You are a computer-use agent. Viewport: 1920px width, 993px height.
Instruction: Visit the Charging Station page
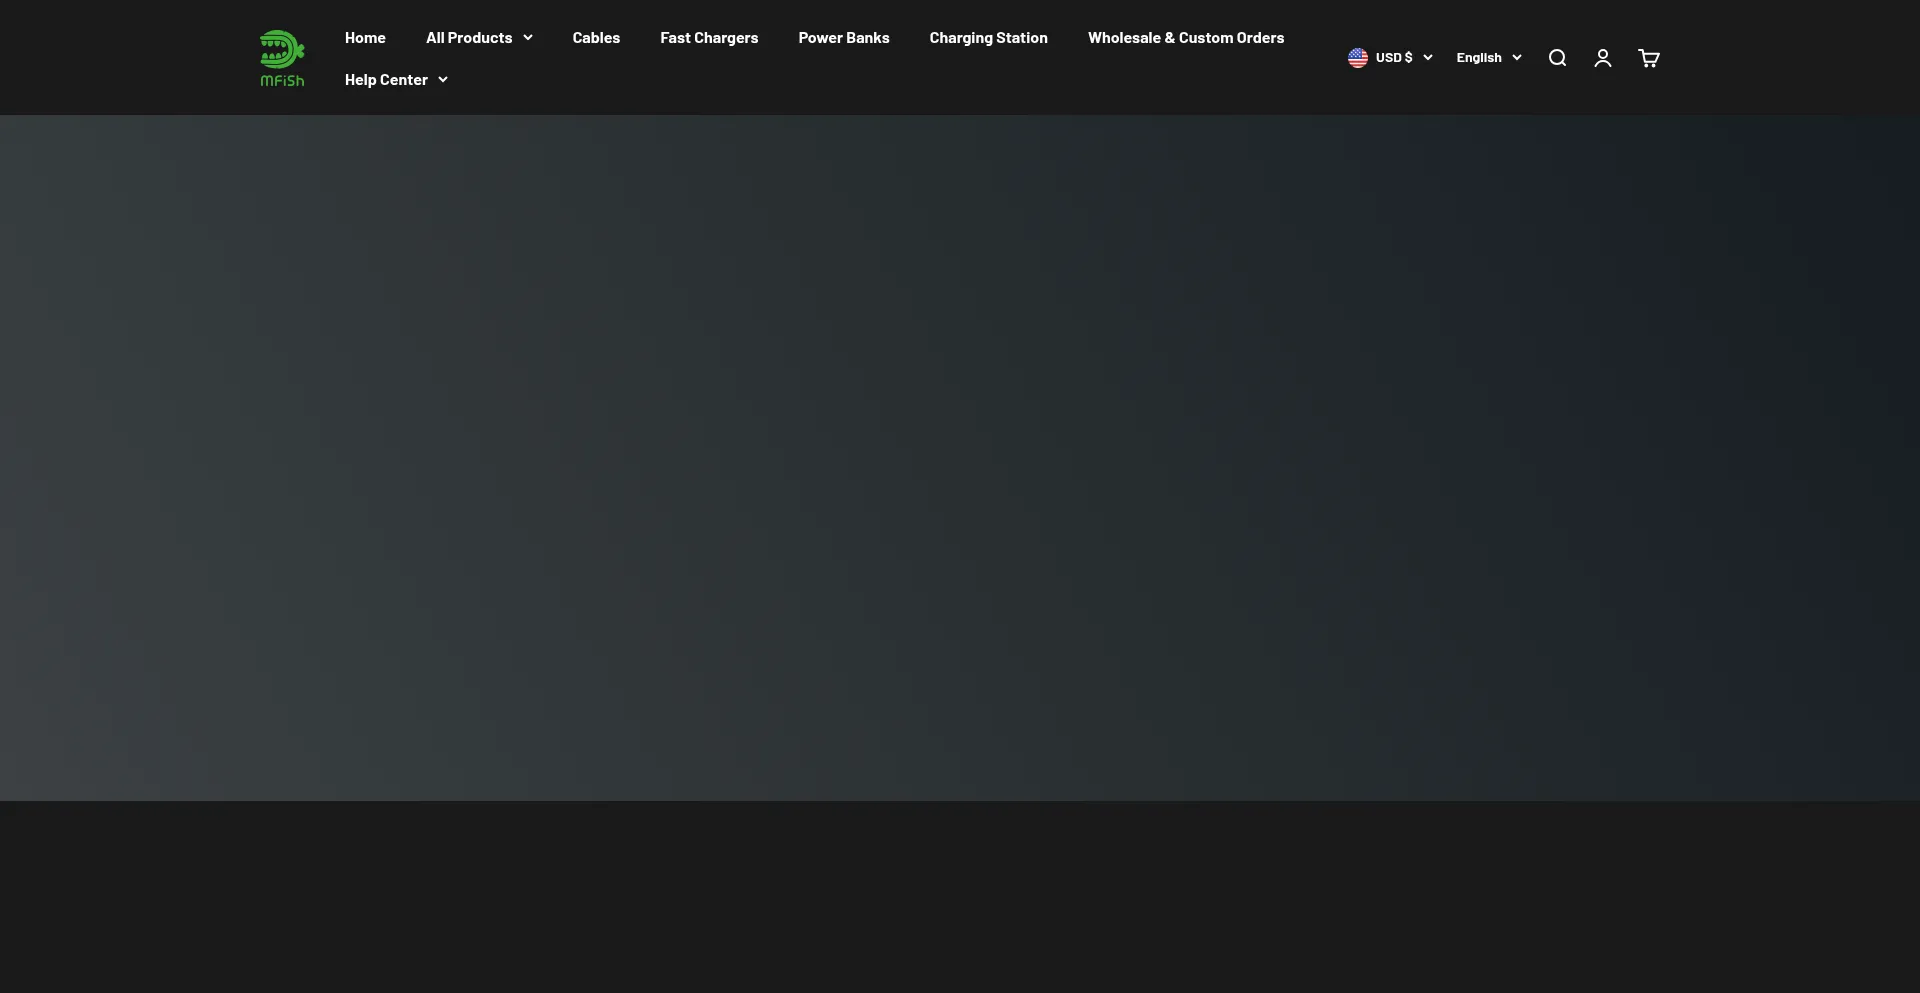pos(988,38)
